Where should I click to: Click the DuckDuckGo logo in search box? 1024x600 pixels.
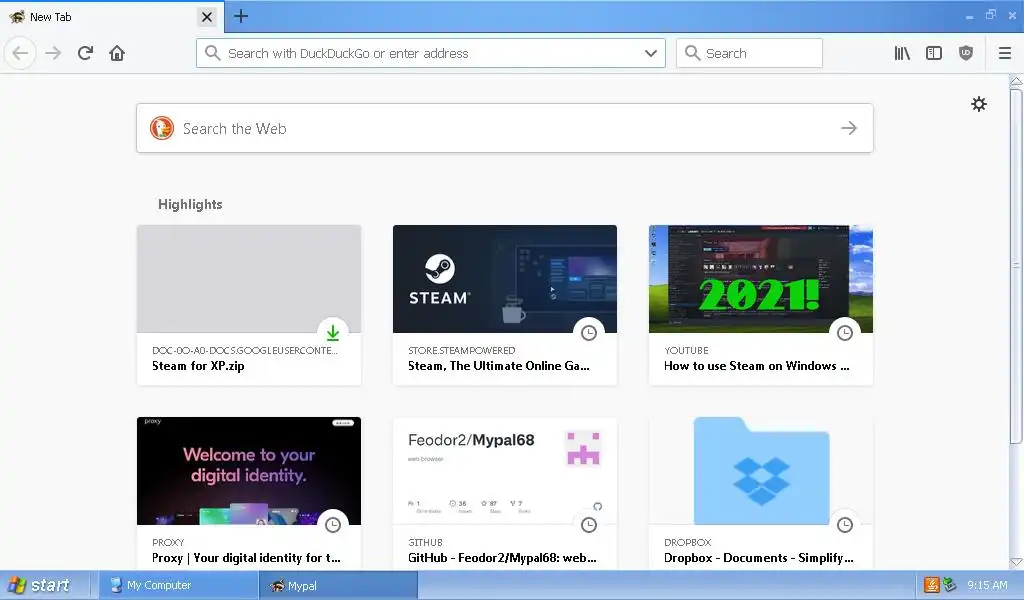pos(162,128)
